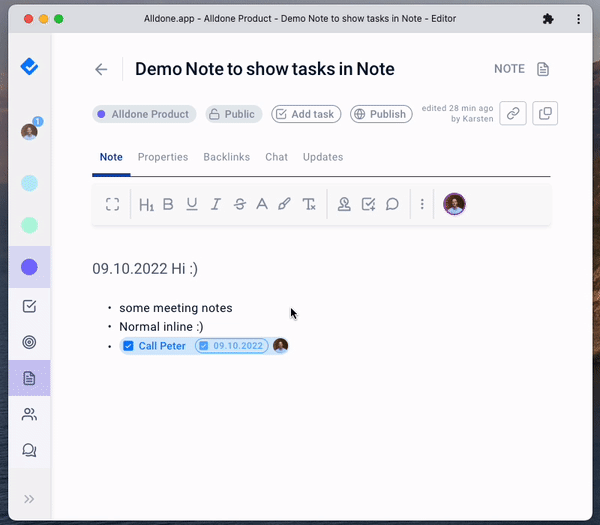Switch to the Backlinks tab
The height and width of the screenshot is (525, 600).
(227, 157)
